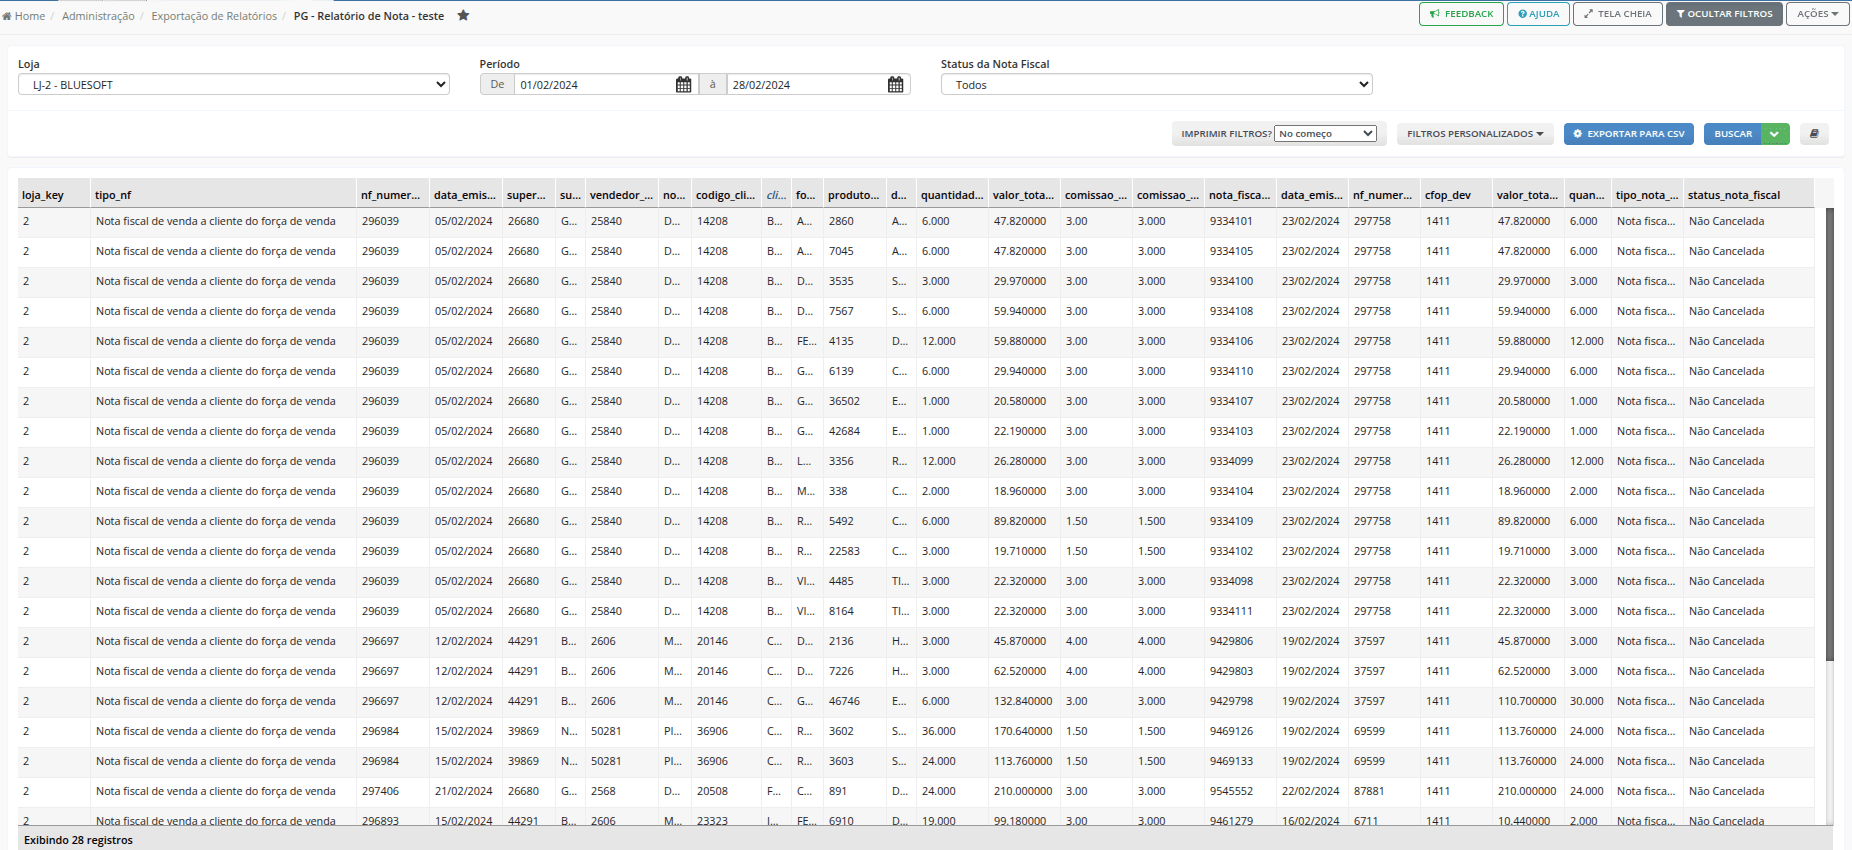Click product code 22583

[x=844, y=551]
